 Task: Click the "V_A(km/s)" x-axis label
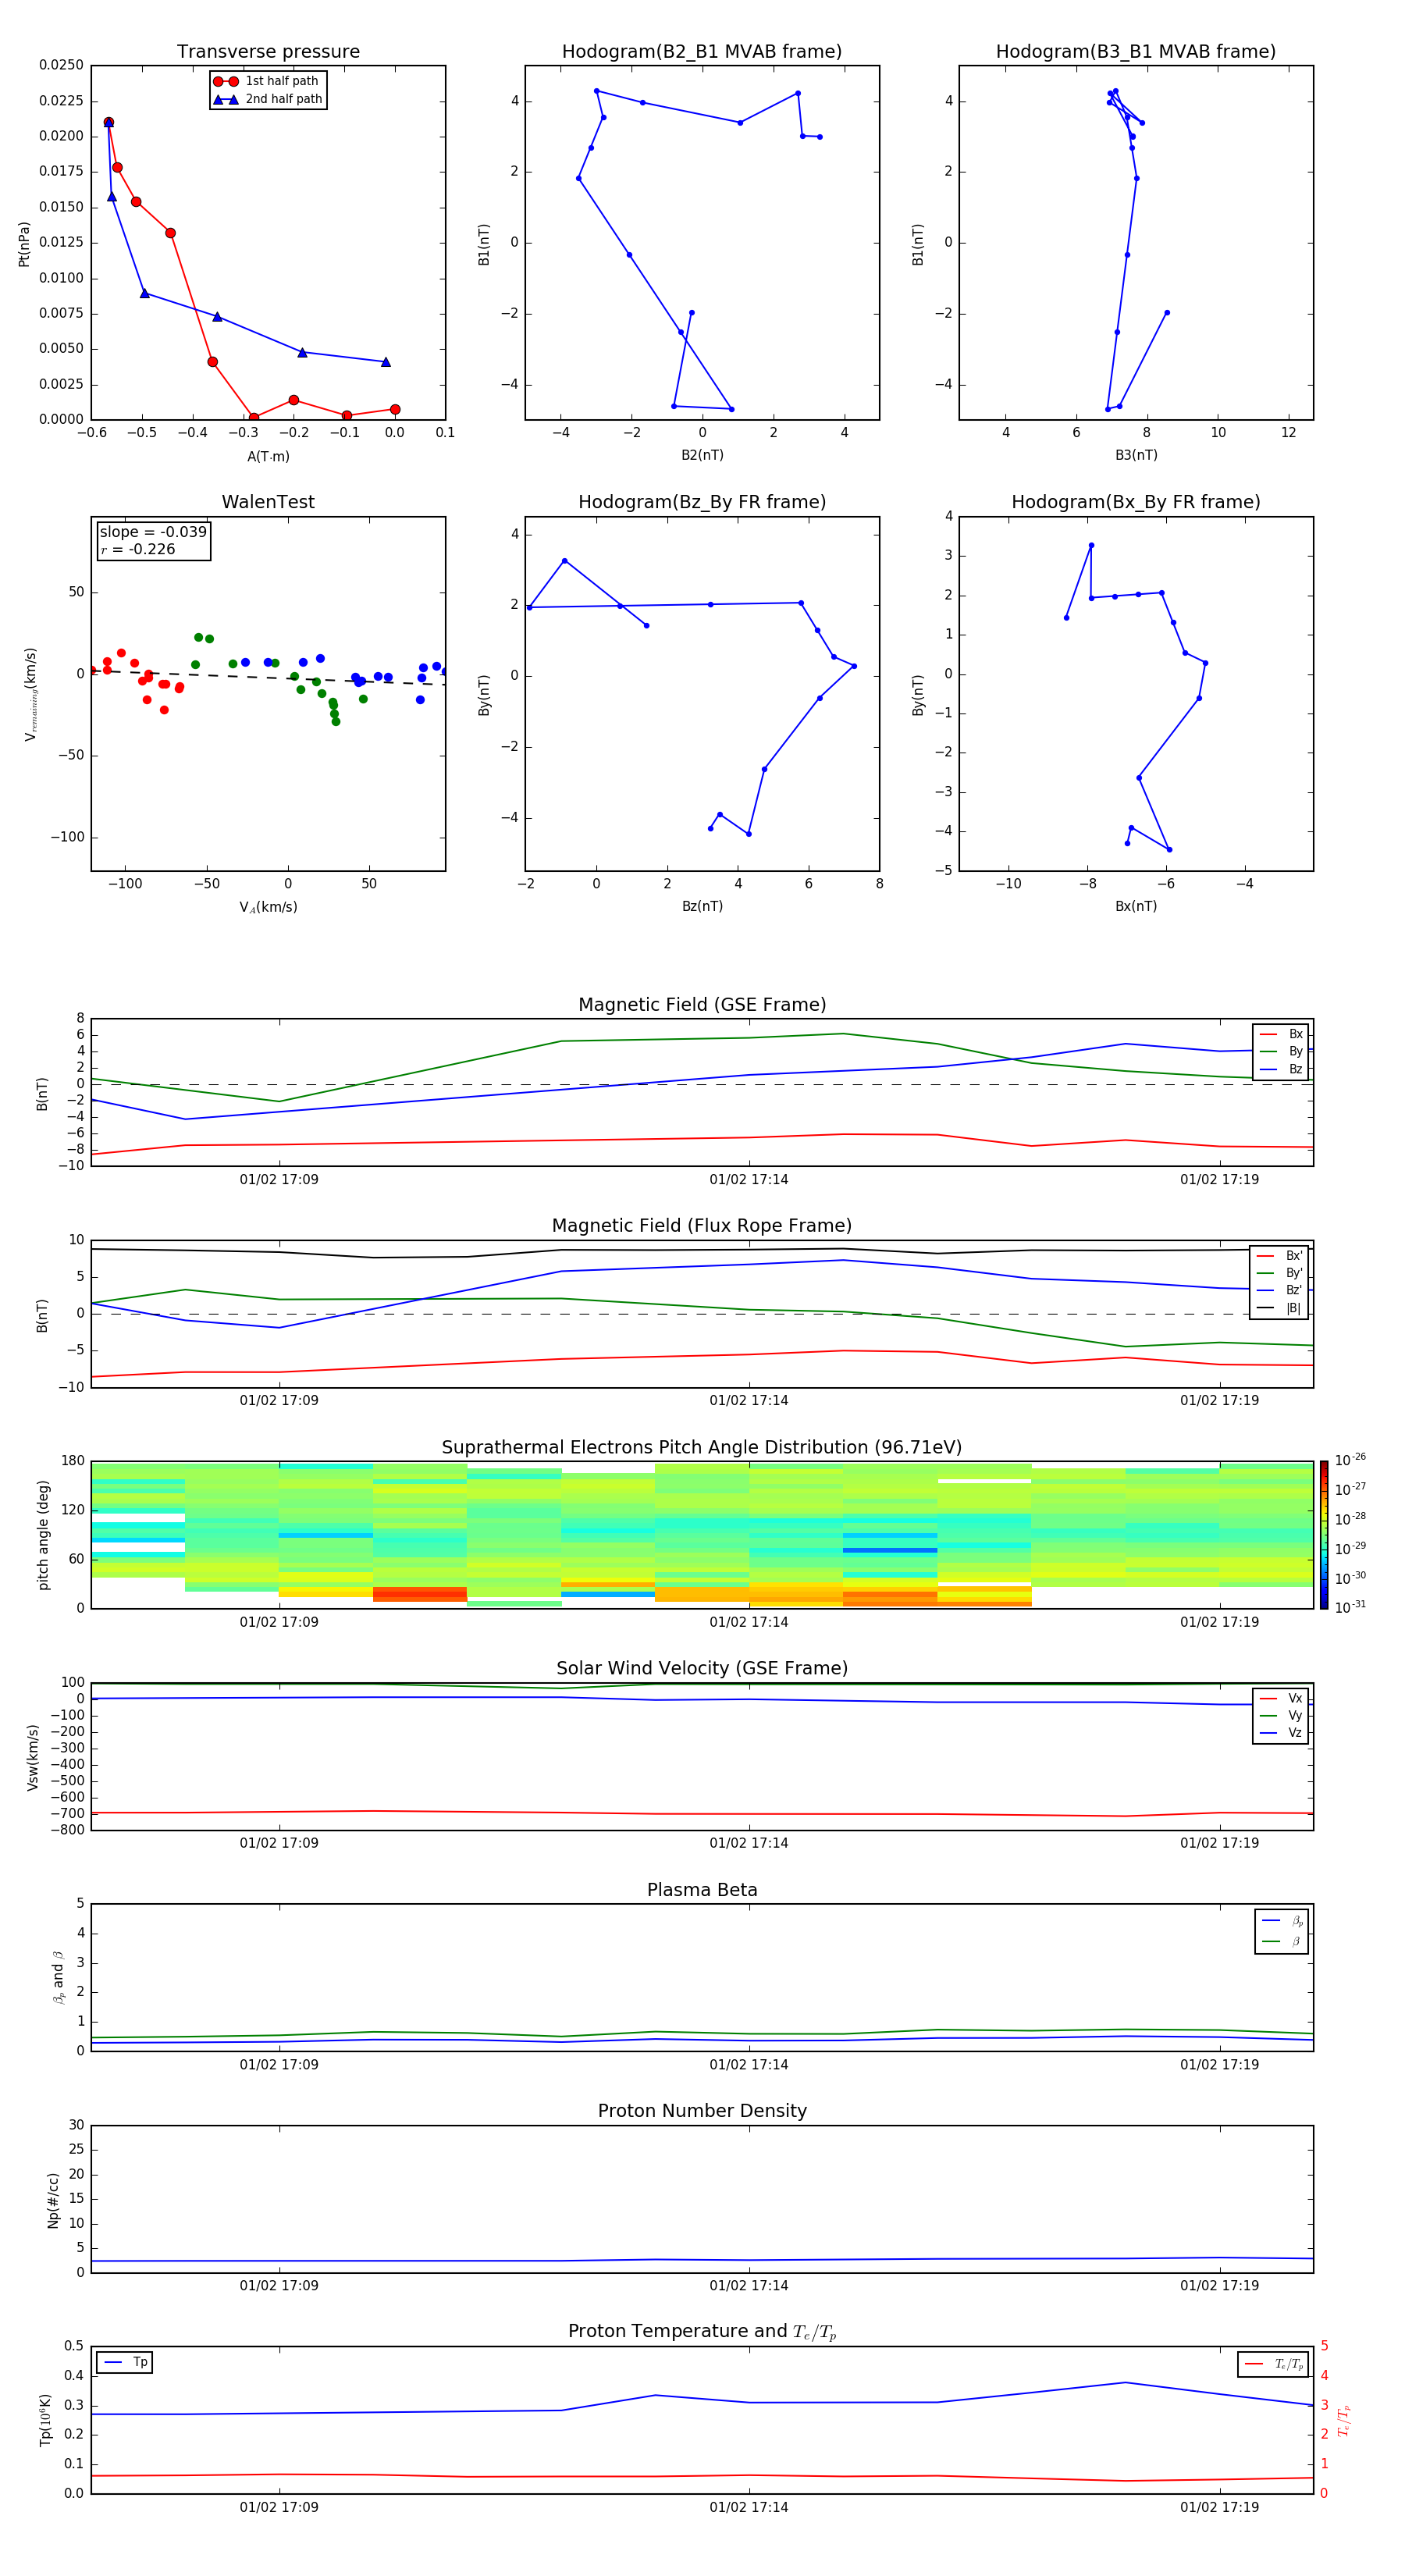(x=268, y=907)
